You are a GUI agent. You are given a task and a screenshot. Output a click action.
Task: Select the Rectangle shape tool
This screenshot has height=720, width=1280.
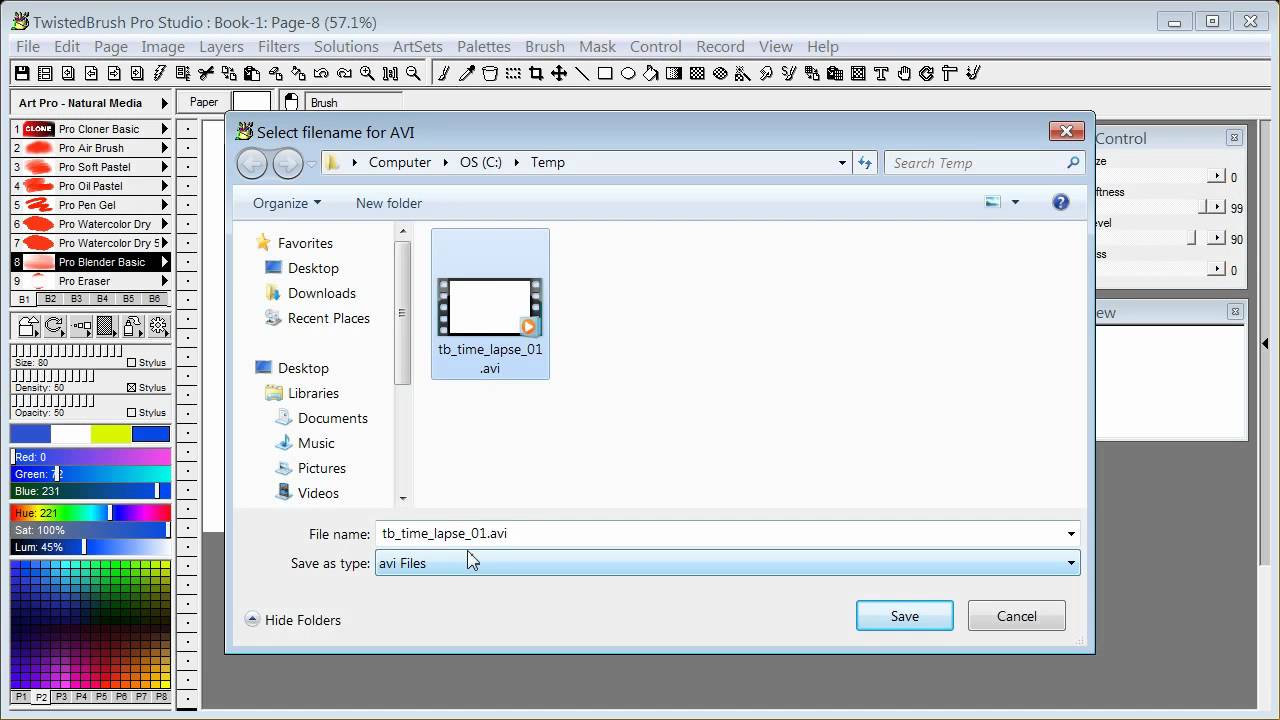[605, 73]
